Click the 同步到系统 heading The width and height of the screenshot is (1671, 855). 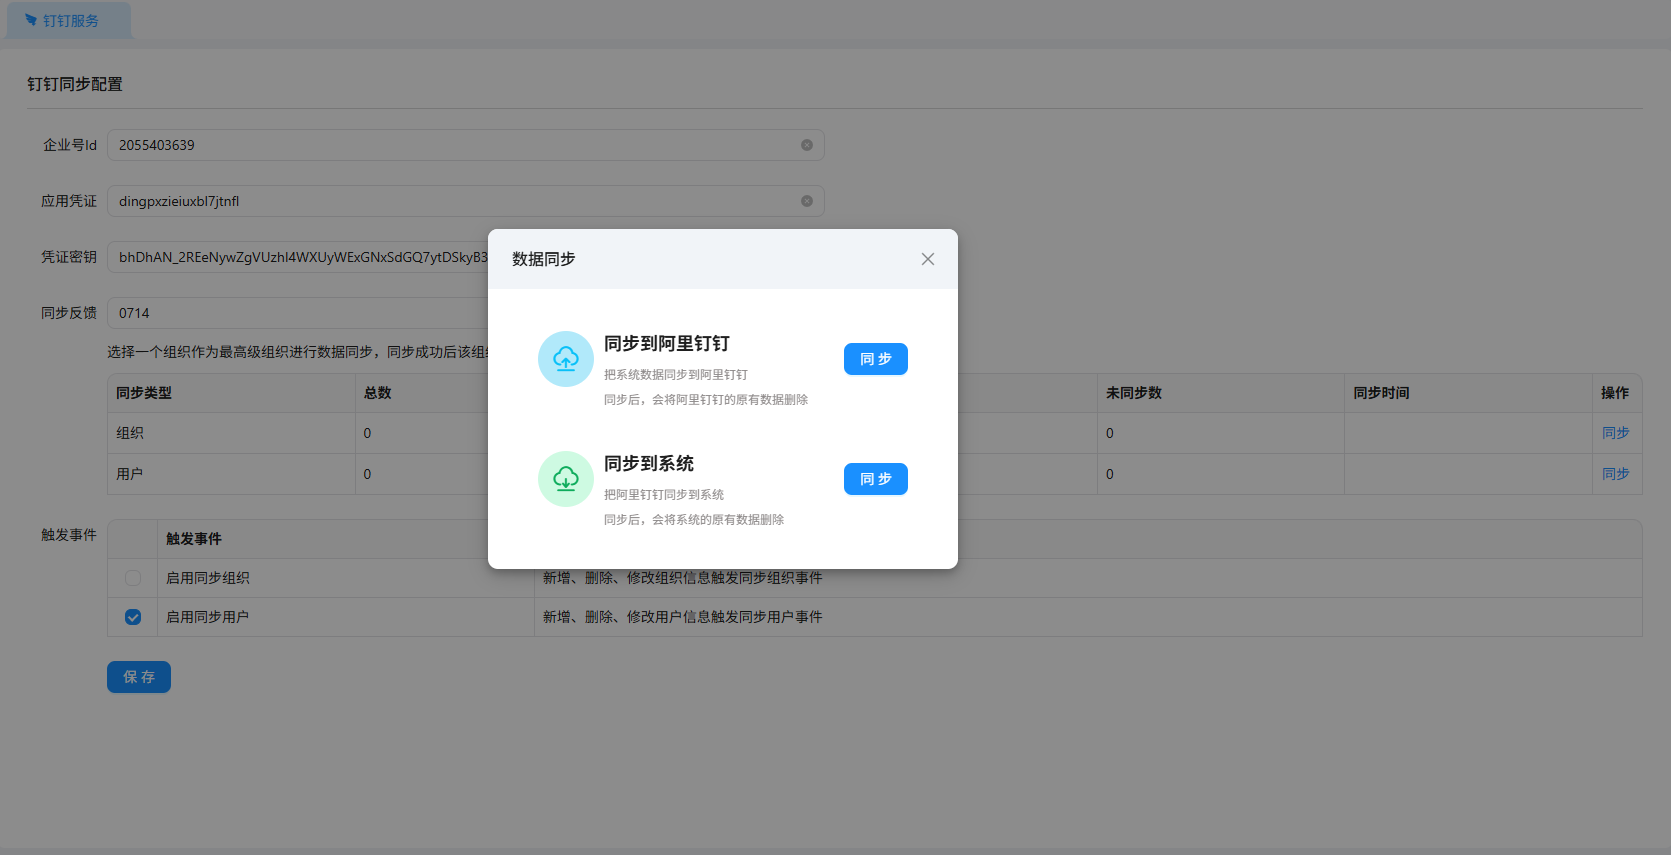(649, 463)
